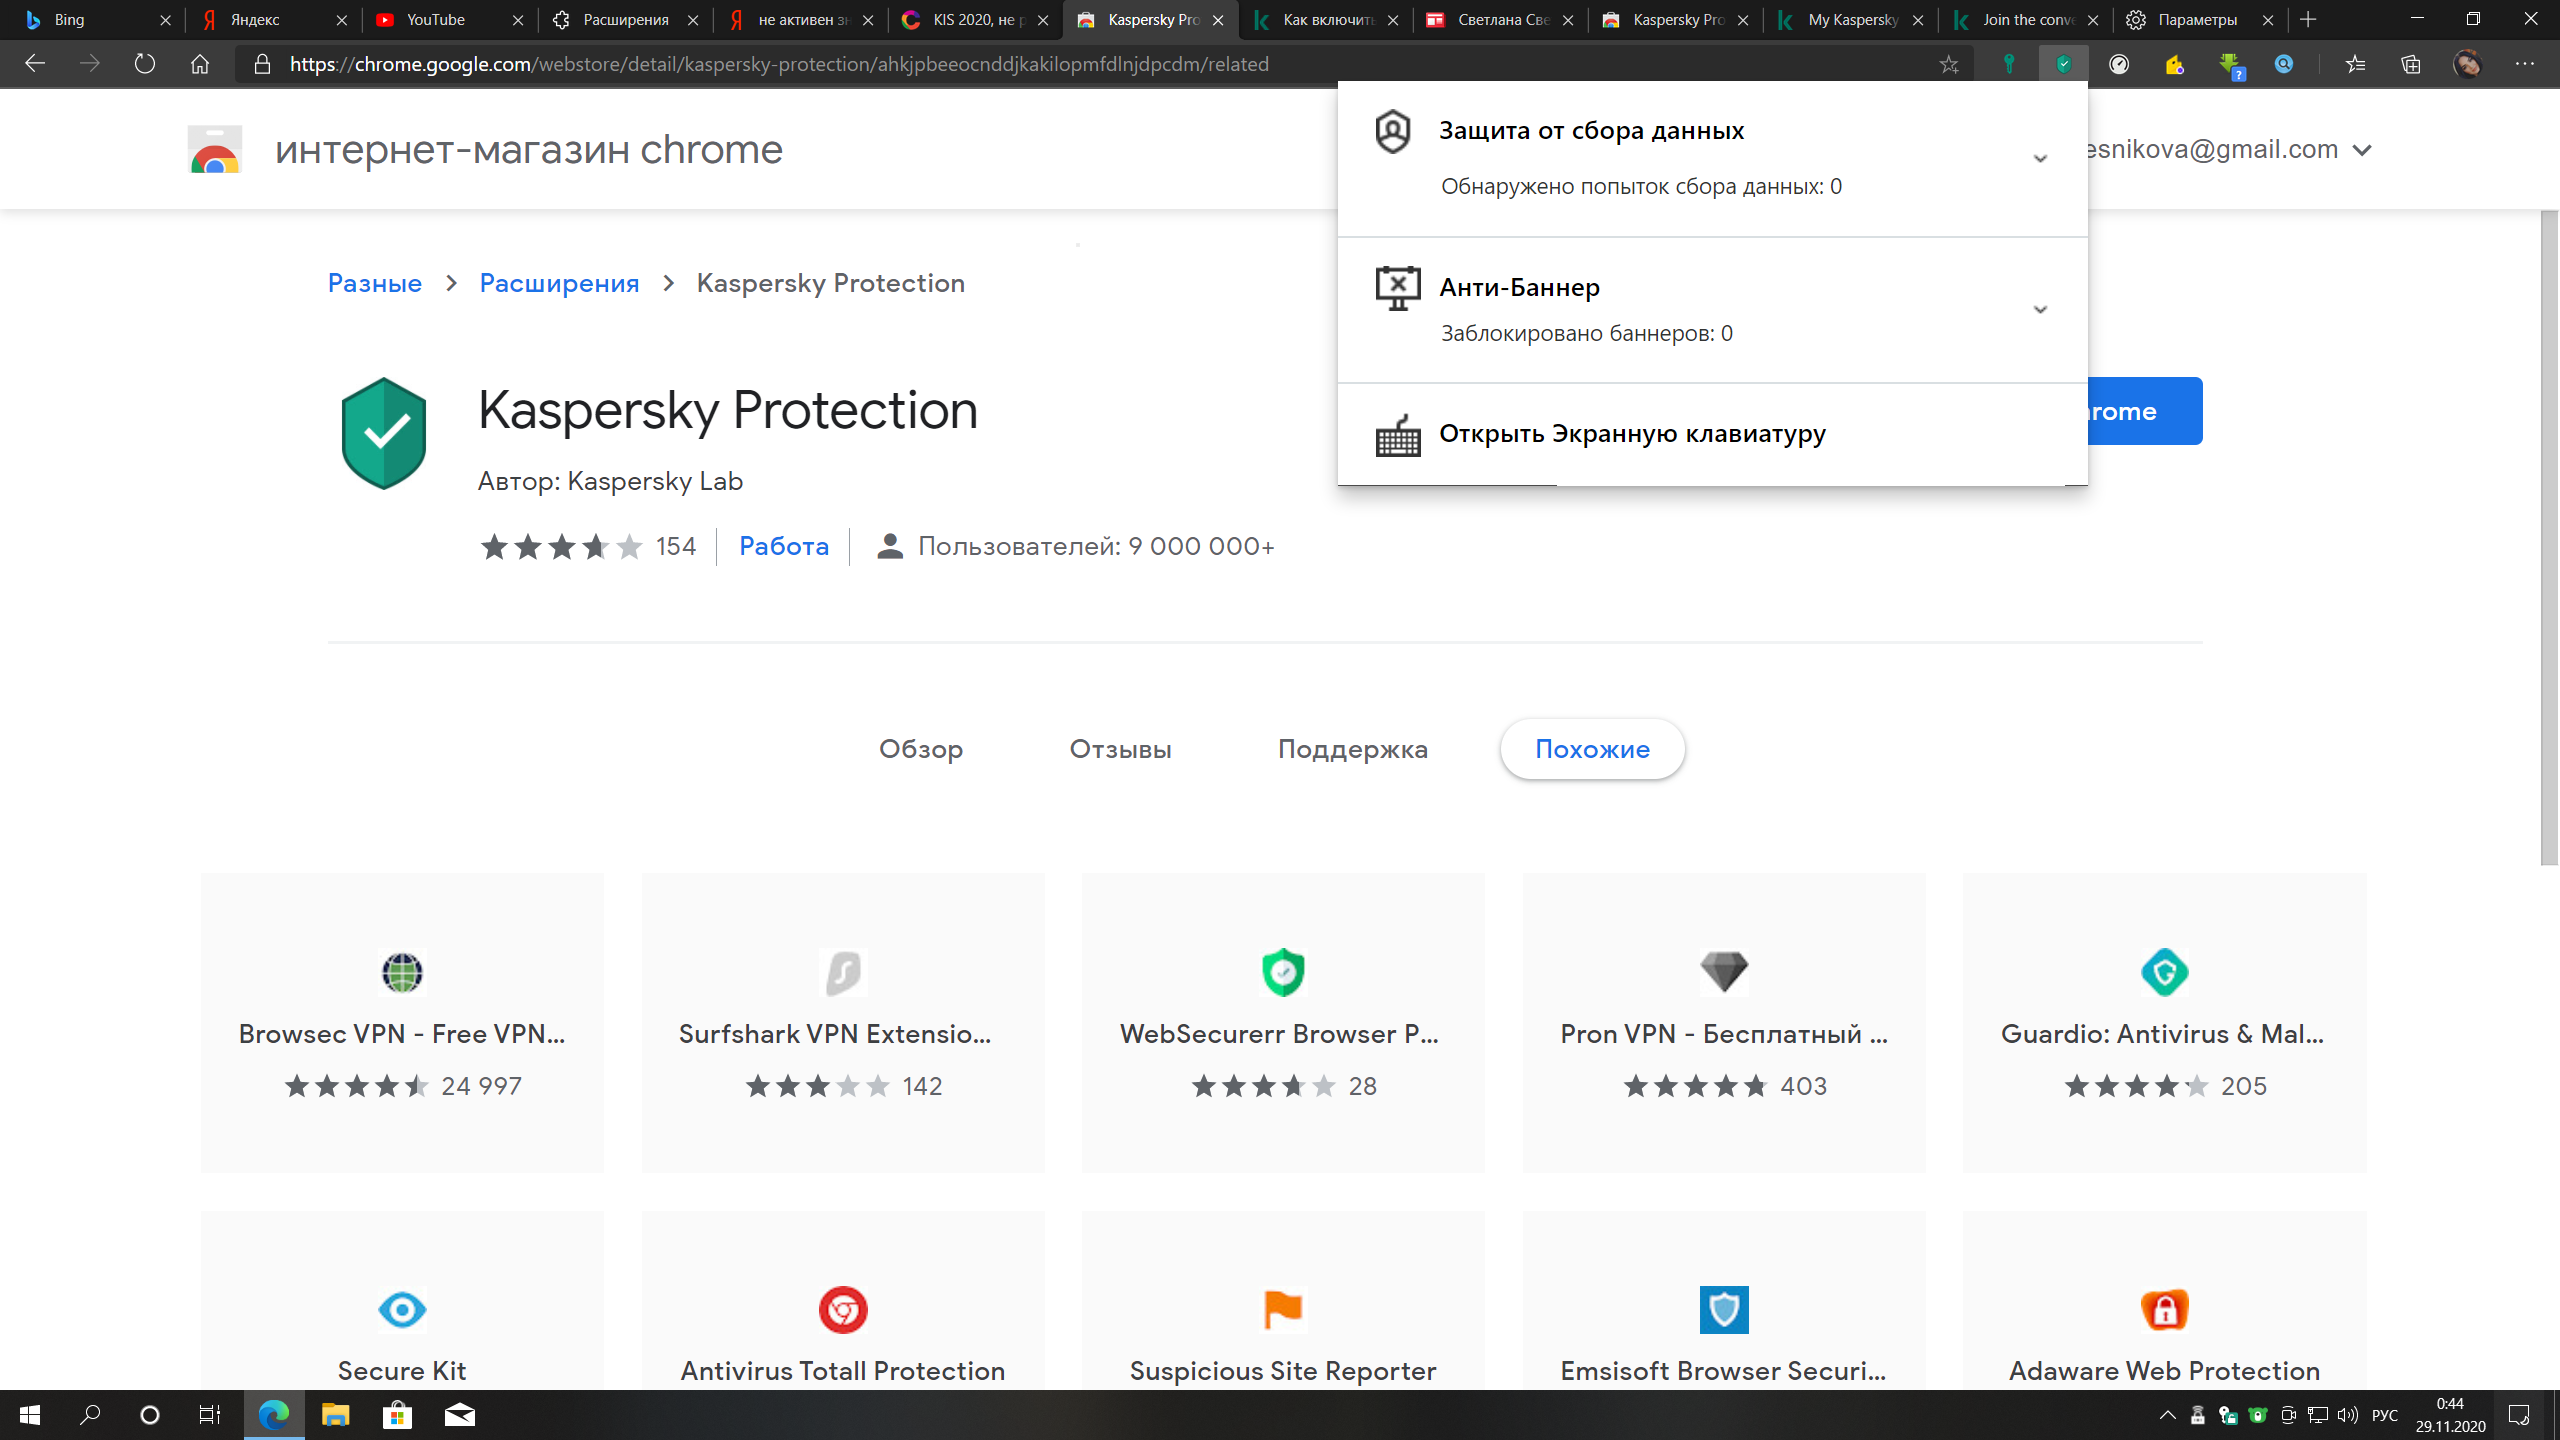
Task: Open the Collections toolbar icon
Action: (x=2410, y=65)
